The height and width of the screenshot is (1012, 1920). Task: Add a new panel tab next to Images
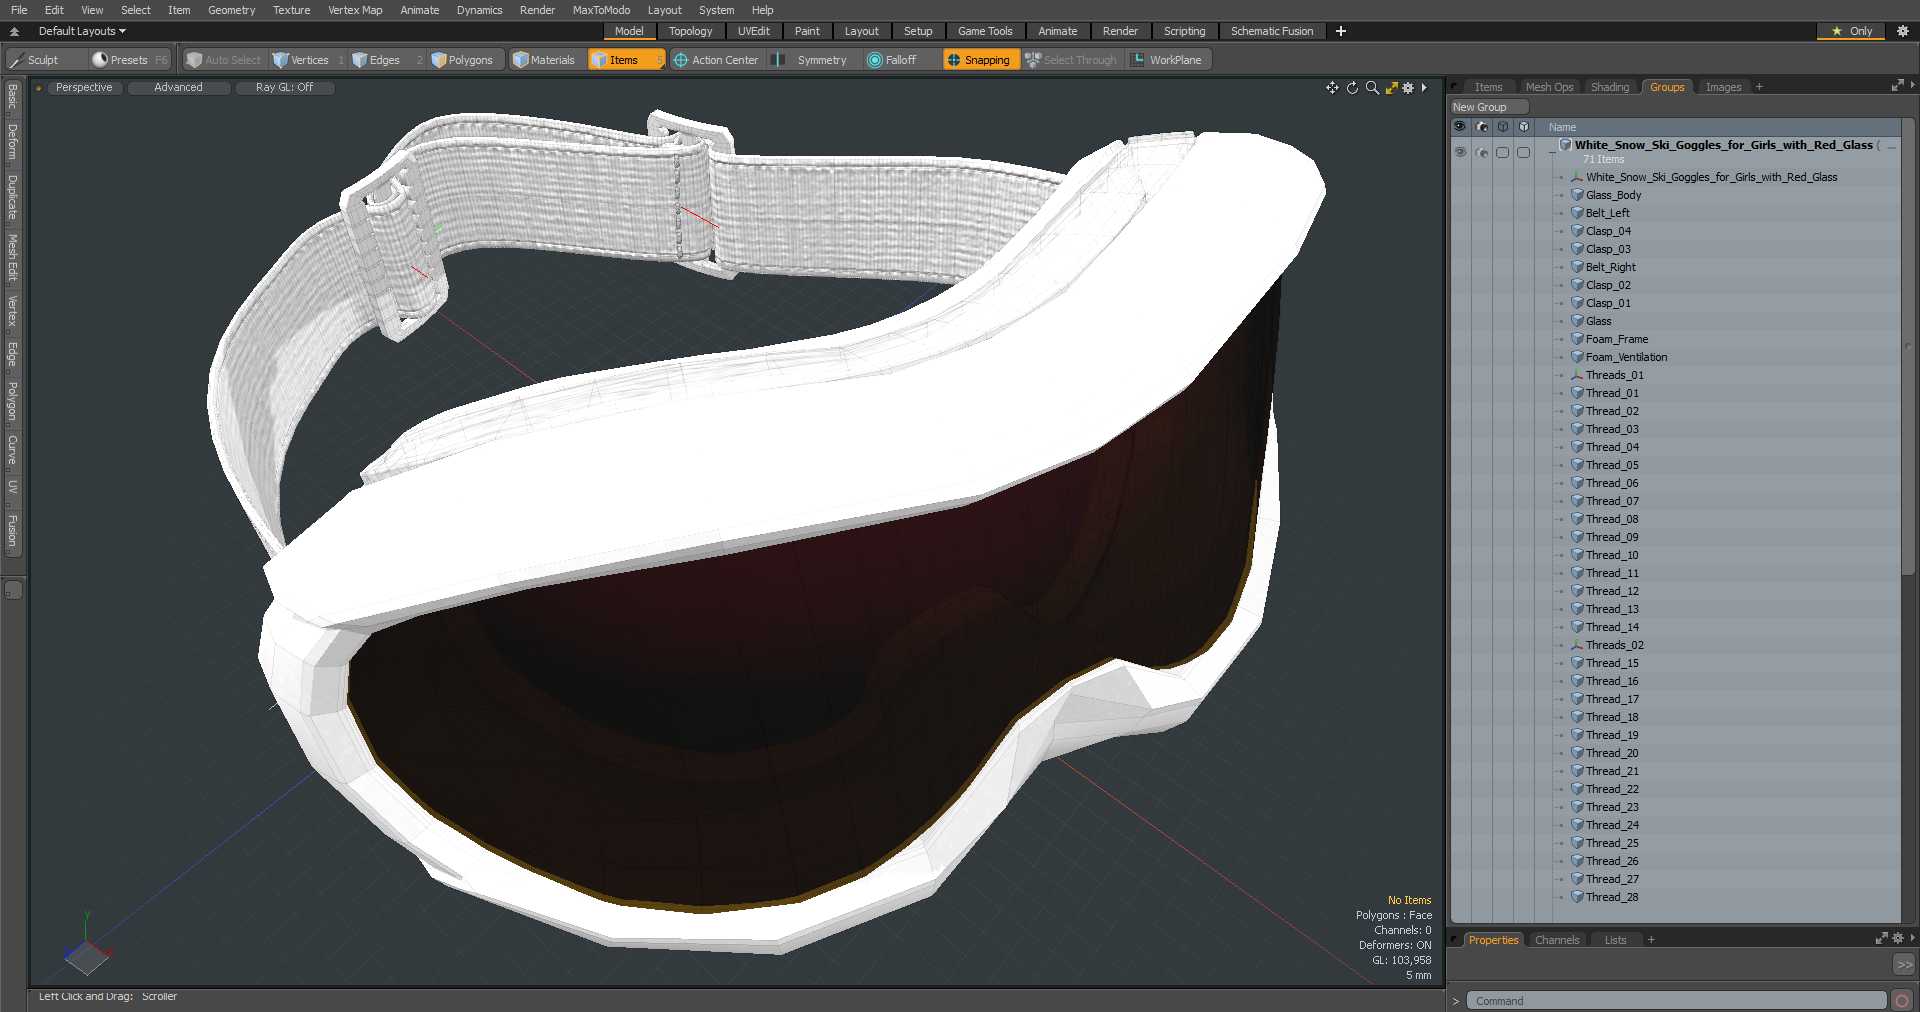coord(1759,87)
